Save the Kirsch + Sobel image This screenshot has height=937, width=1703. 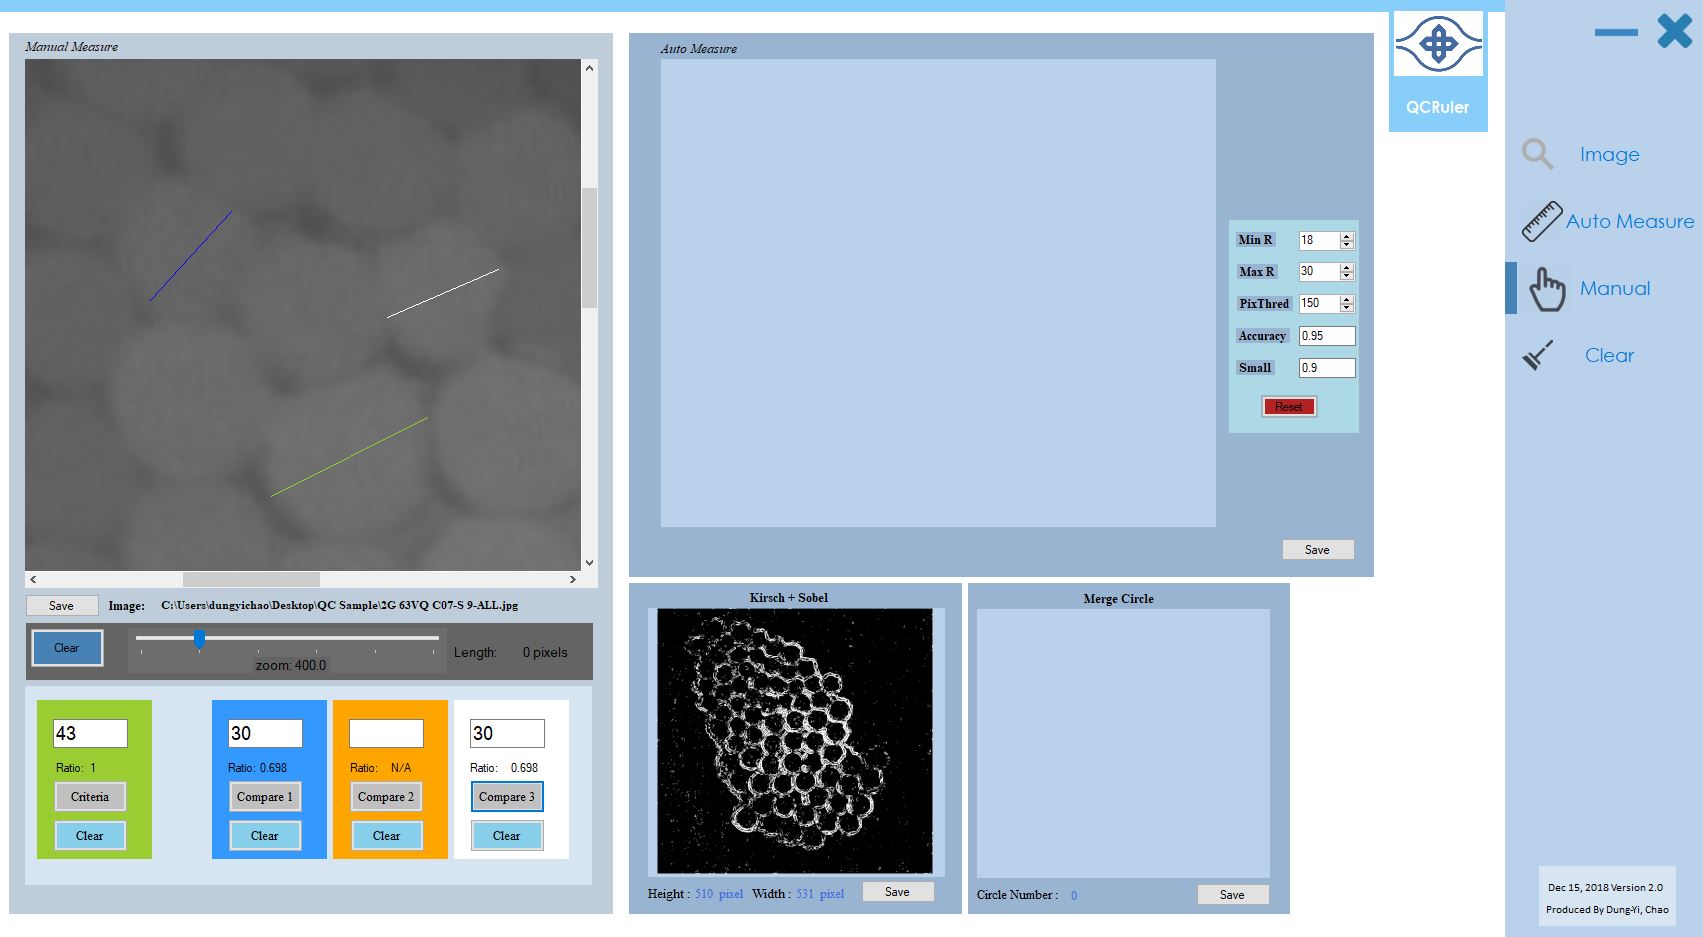[898, 892]
